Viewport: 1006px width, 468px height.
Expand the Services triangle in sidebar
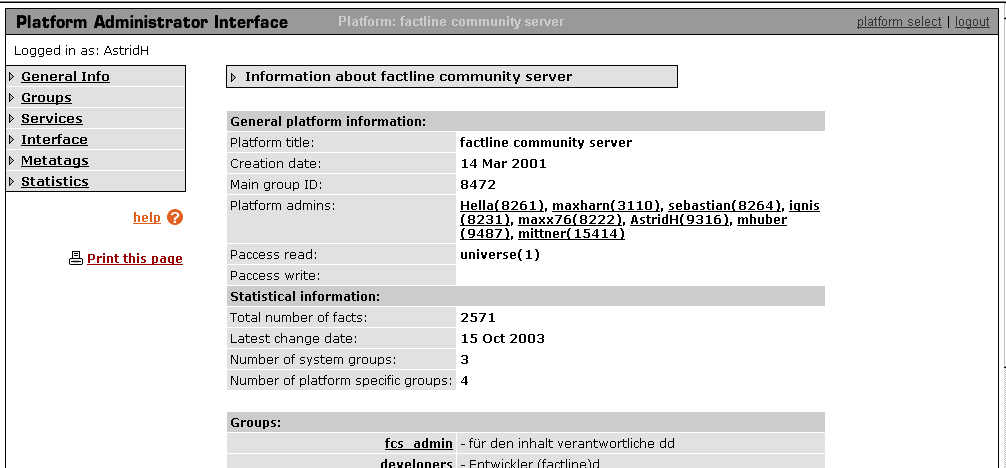(x=12, y=119)
